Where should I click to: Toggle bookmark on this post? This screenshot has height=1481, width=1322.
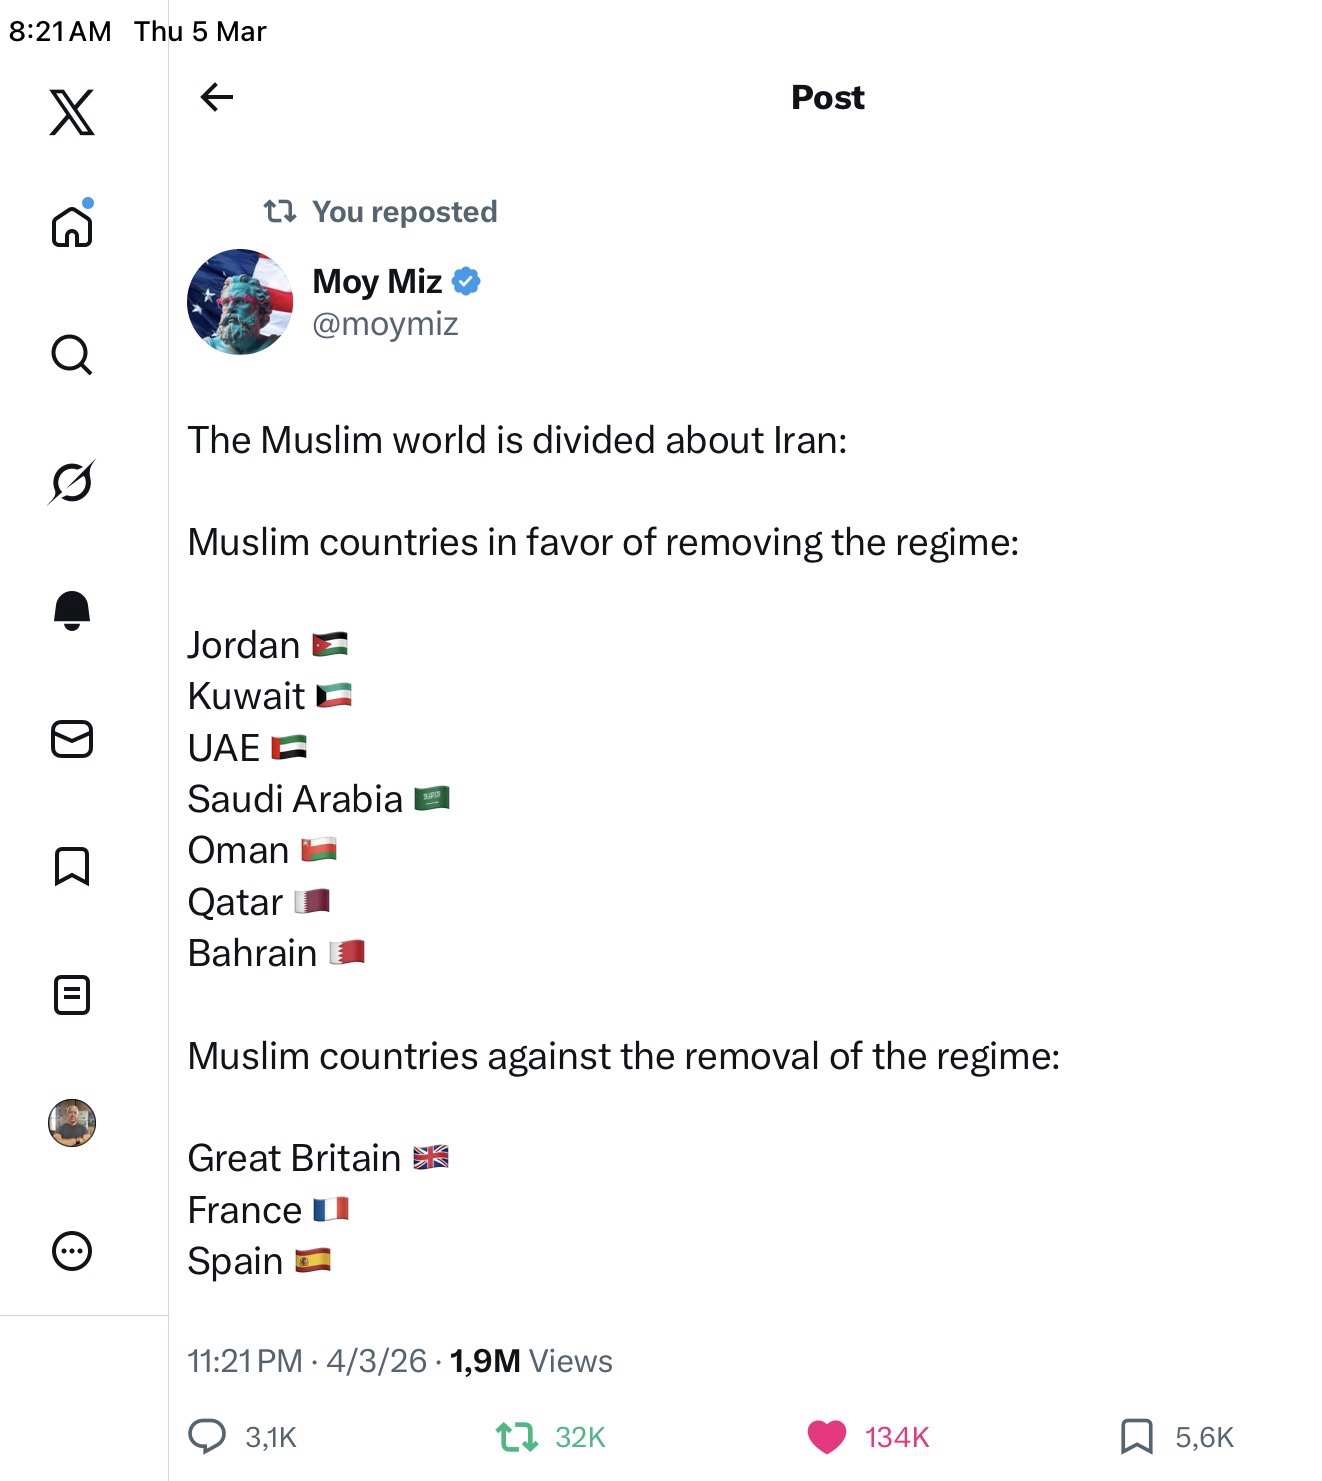[x=1137, y=1437]
